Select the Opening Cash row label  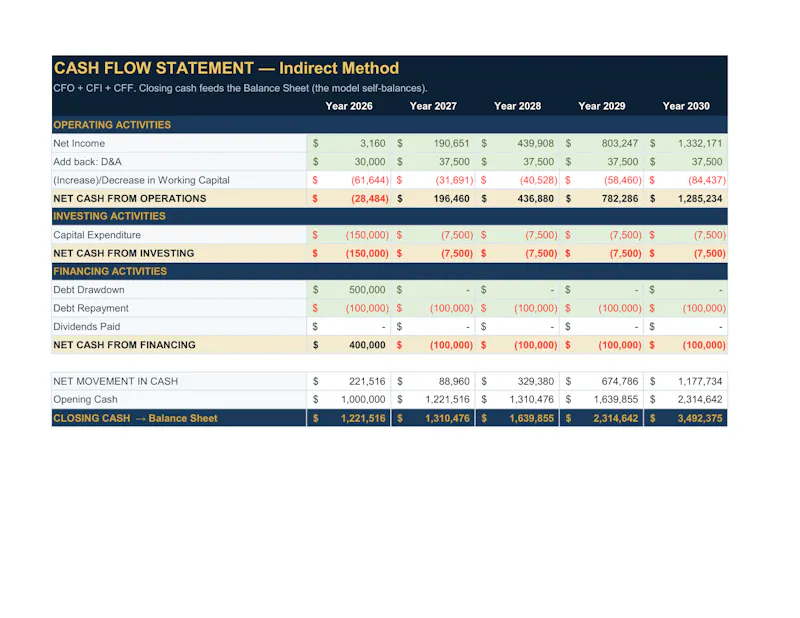click(85, 400)
